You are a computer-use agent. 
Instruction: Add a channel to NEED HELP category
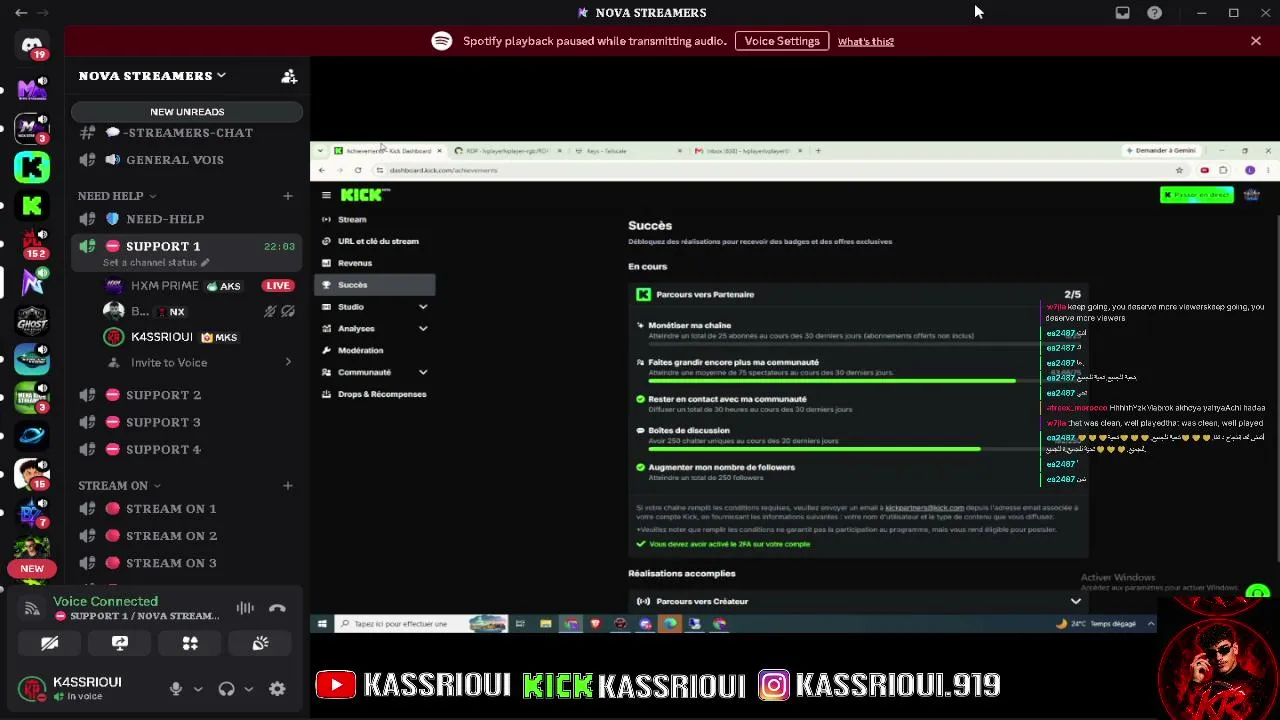[288, 196]
